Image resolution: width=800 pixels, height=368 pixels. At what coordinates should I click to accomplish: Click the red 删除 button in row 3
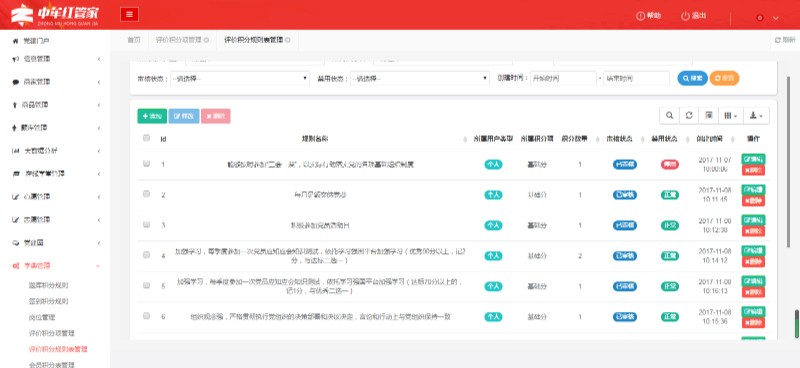click(753, 231)
